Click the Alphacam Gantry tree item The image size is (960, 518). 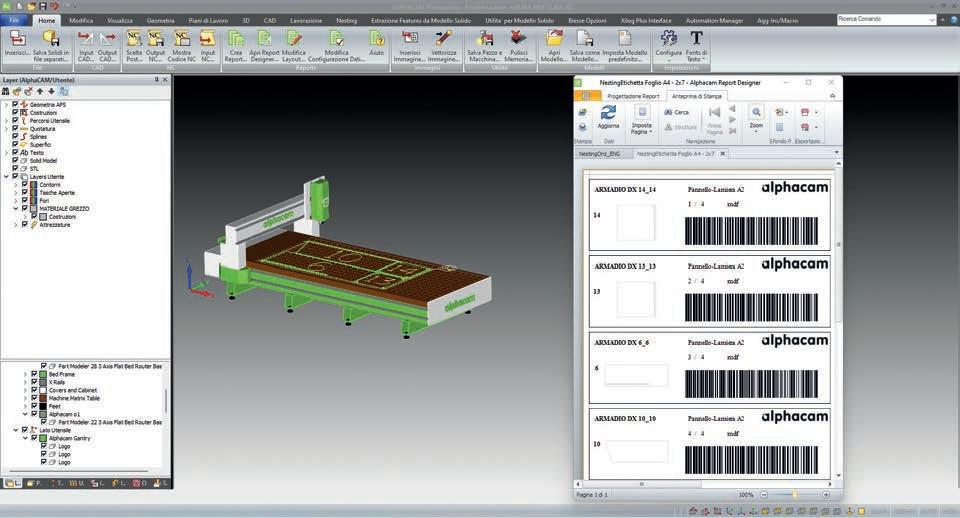(x=69, y=438)
